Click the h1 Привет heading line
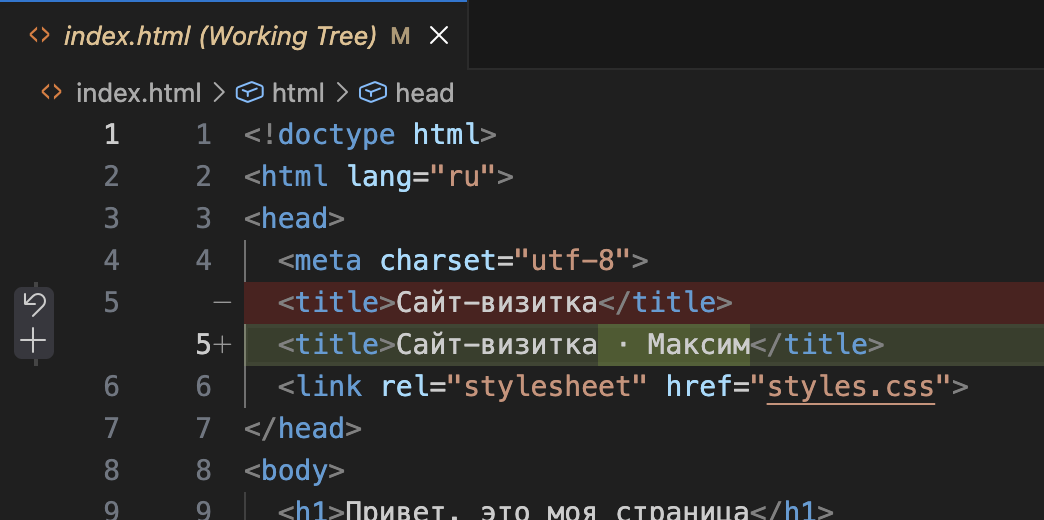The width and height of the screenshot is (1044, 520). (556, 511)
